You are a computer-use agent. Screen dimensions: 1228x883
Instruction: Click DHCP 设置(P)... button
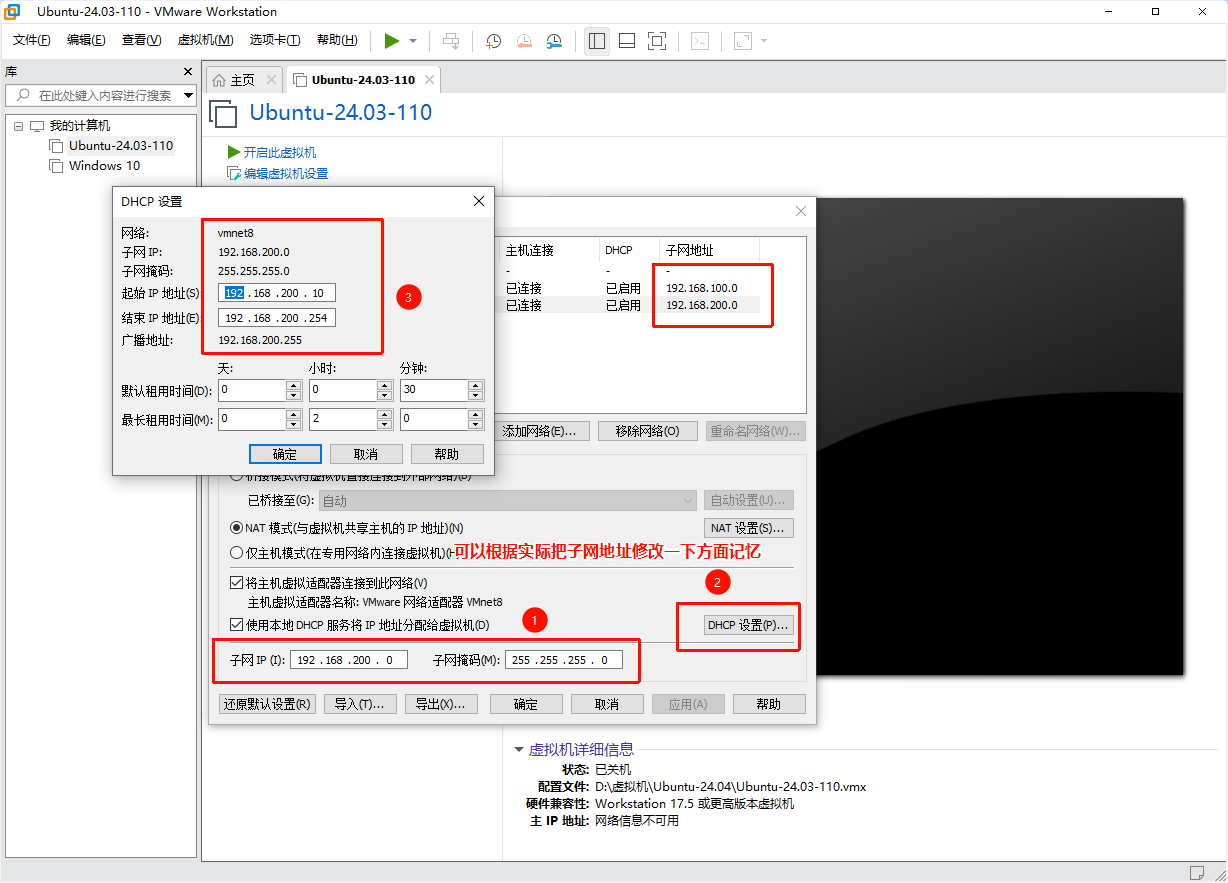click(749, 625)
